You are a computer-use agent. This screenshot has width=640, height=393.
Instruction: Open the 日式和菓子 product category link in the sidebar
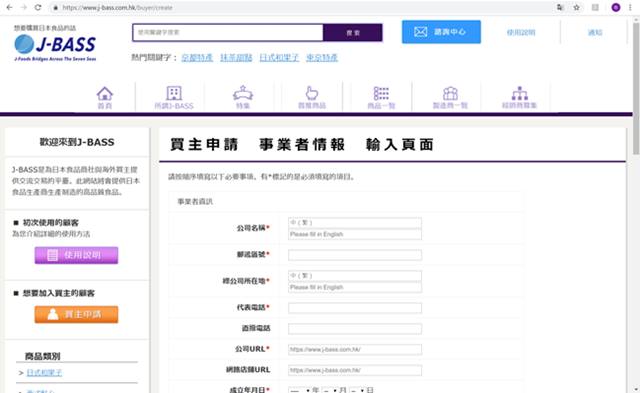pos(44,372)
